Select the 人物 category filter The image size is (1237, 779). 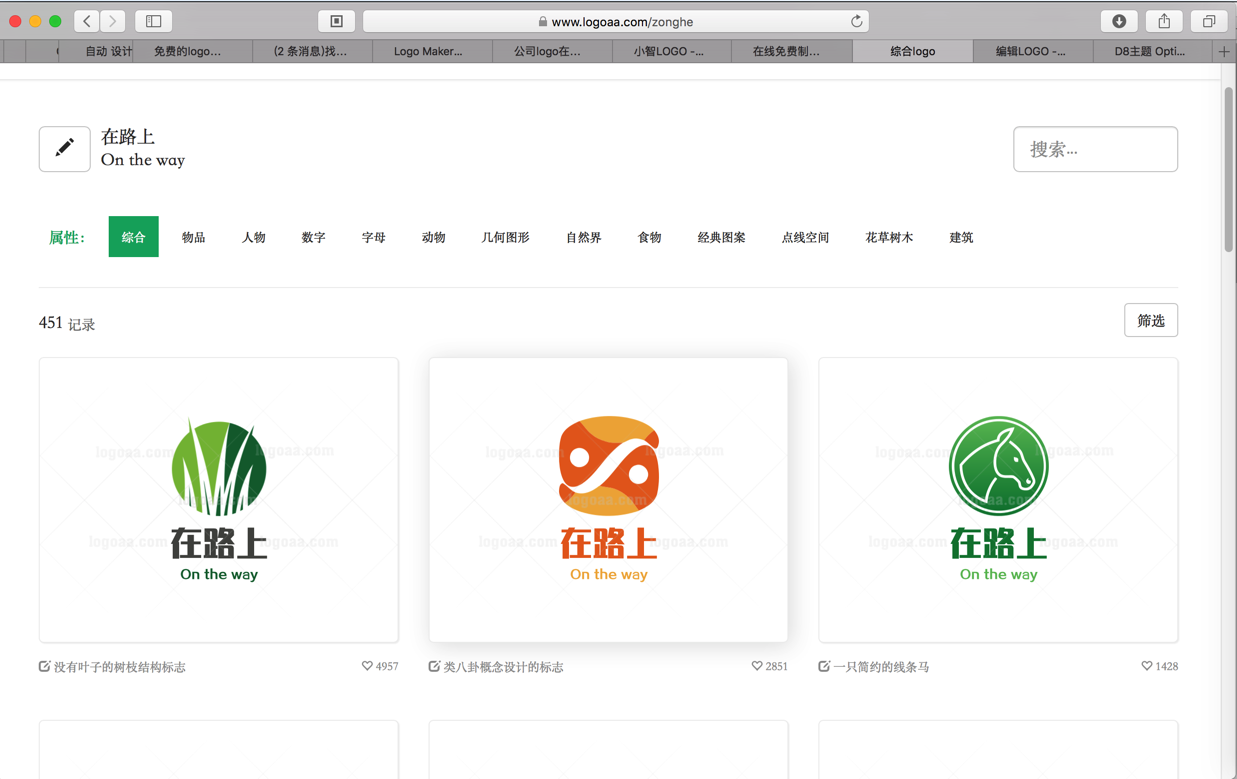tap(254, 237)
